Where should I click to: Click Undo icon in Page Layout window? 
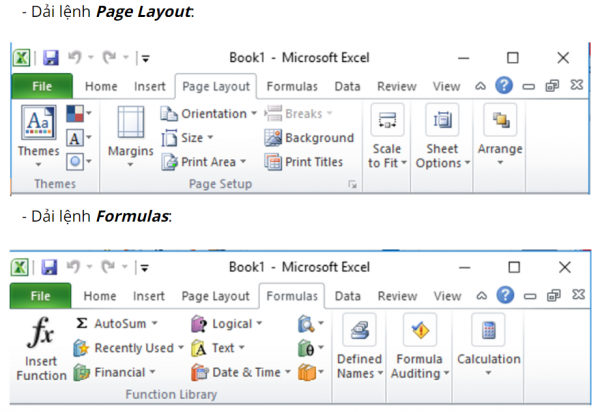(75, 58)
